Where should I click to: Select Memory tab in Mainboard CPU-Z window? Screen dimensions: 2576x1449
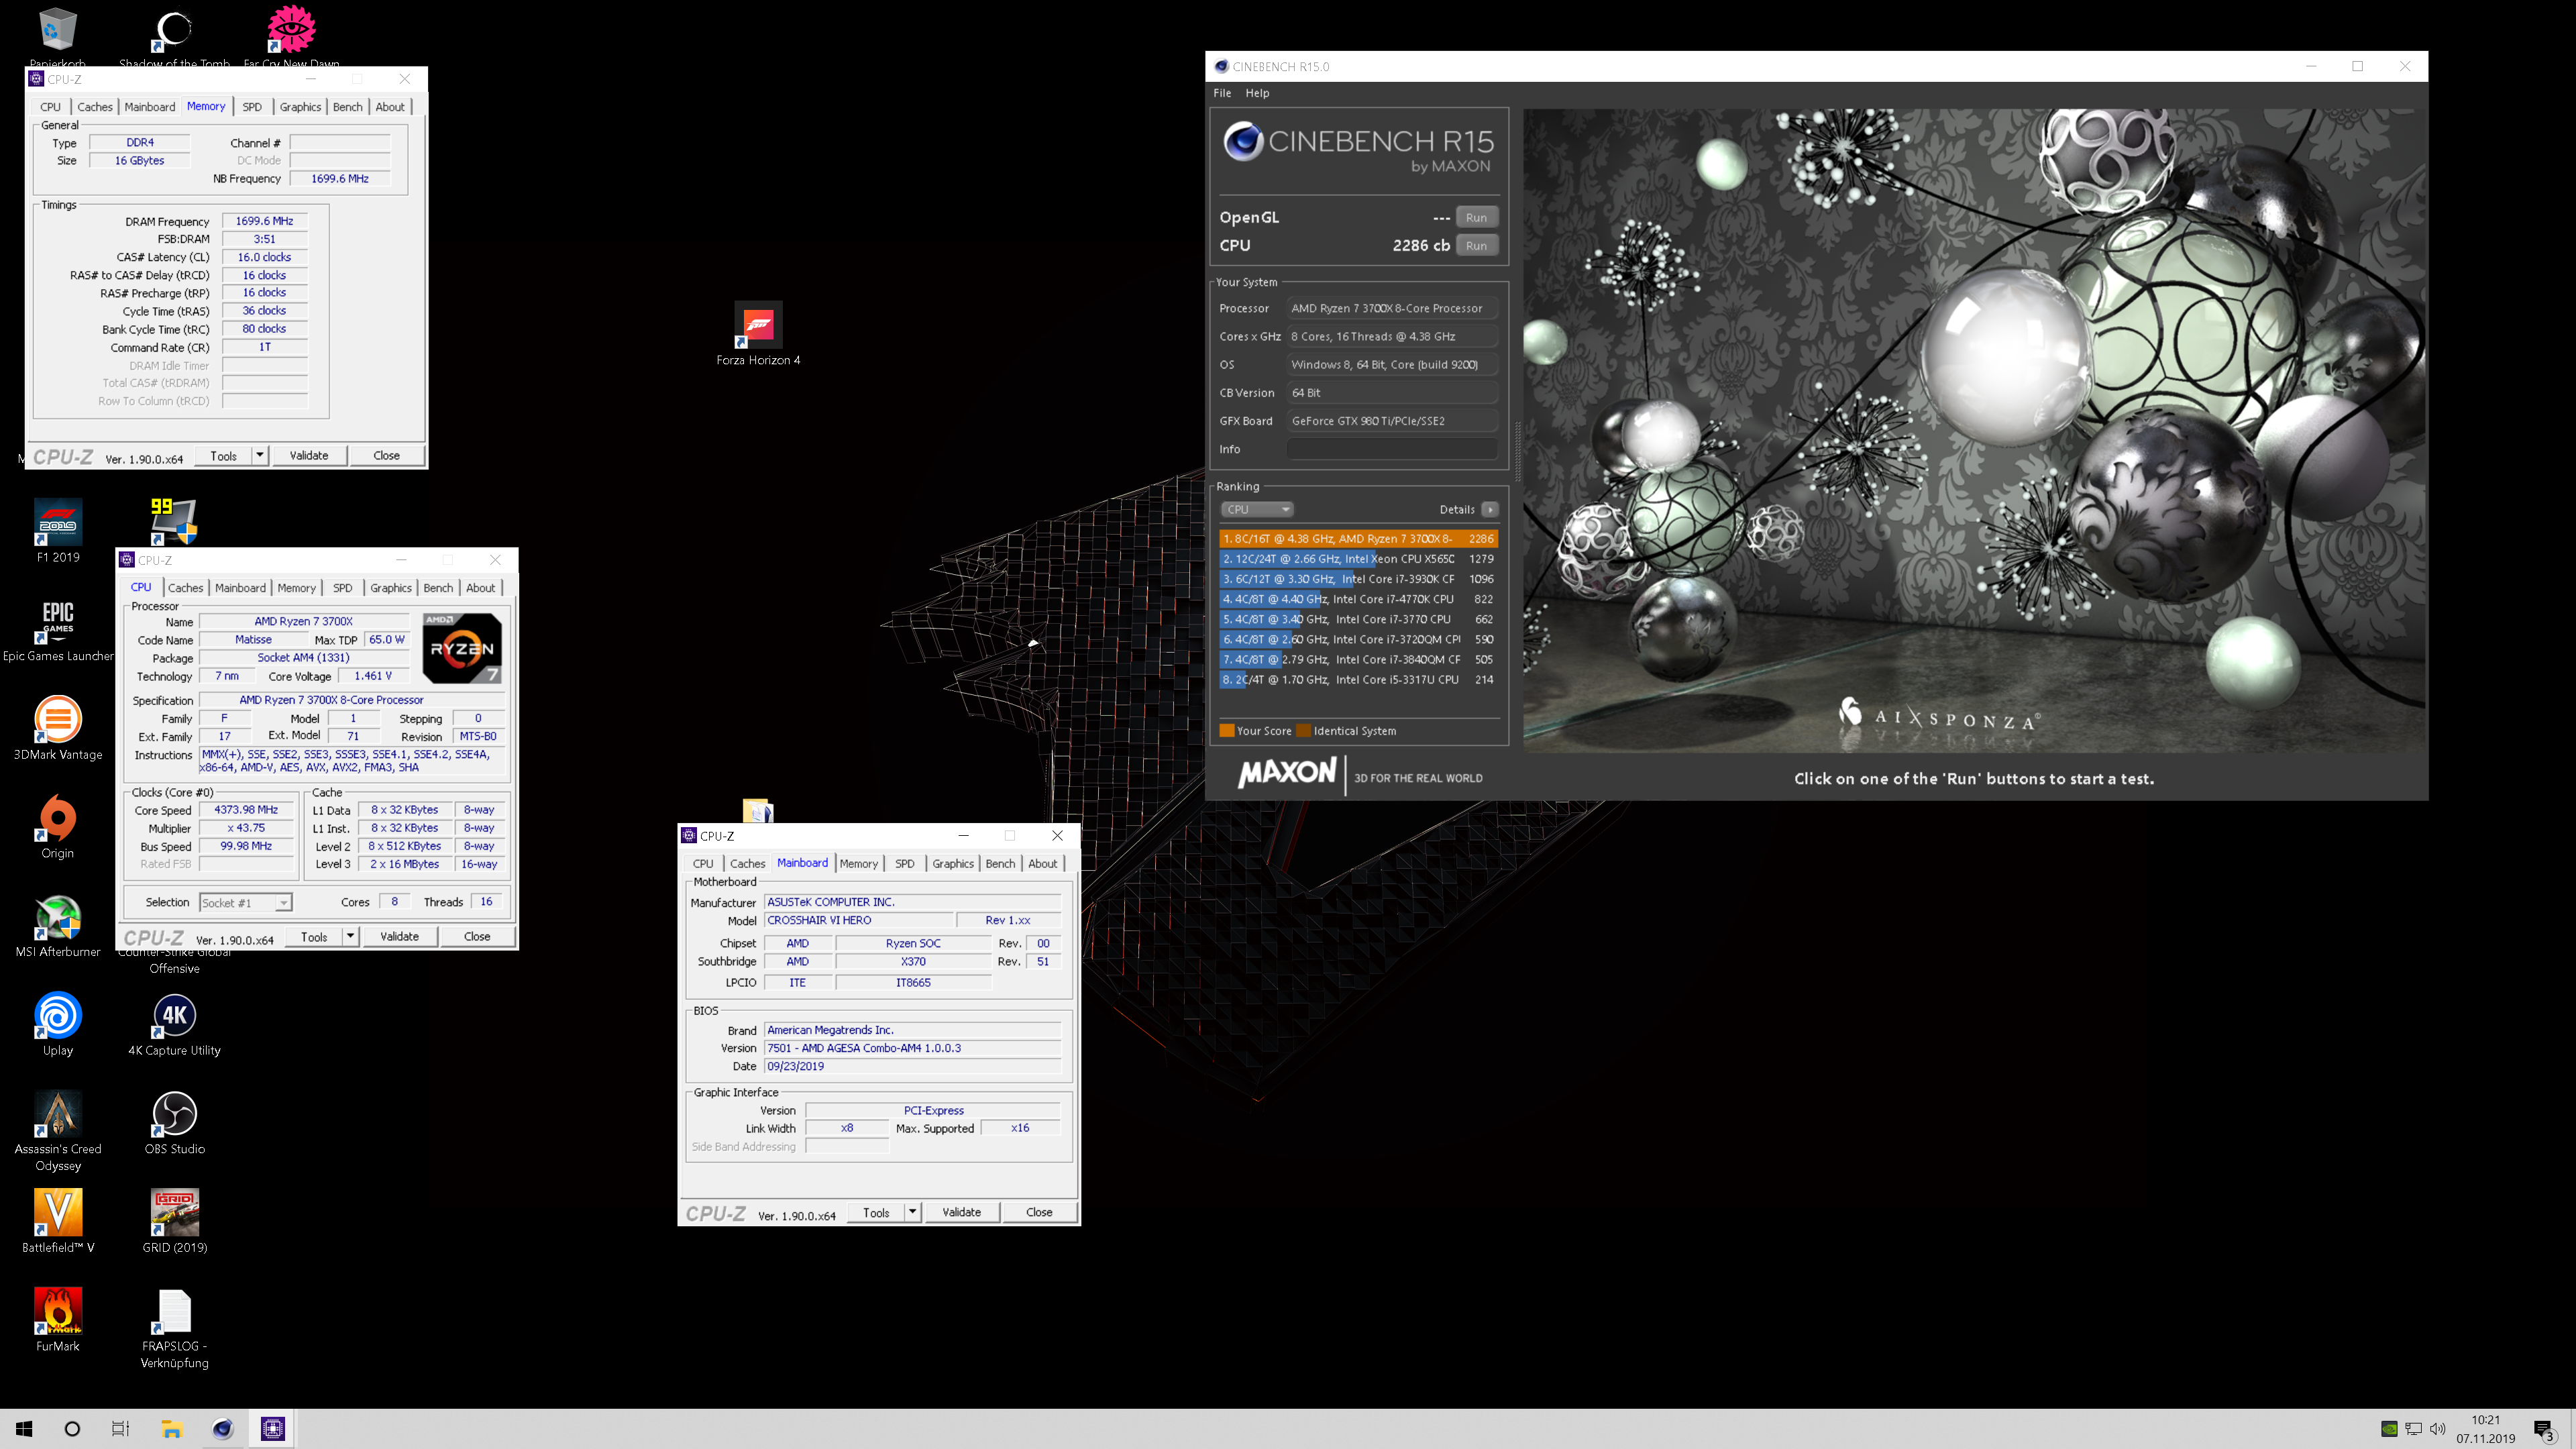(858, 864)
